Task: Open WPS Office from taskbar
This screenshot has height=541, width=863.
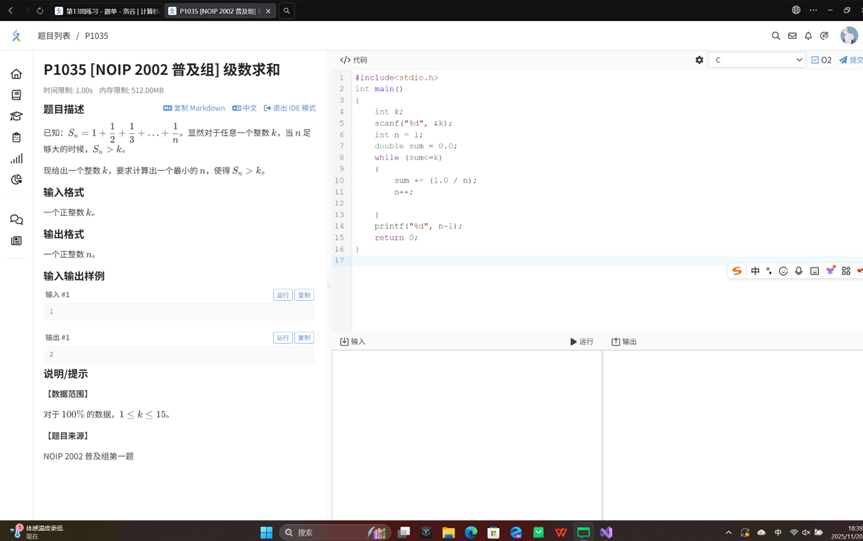Action: 561,532
